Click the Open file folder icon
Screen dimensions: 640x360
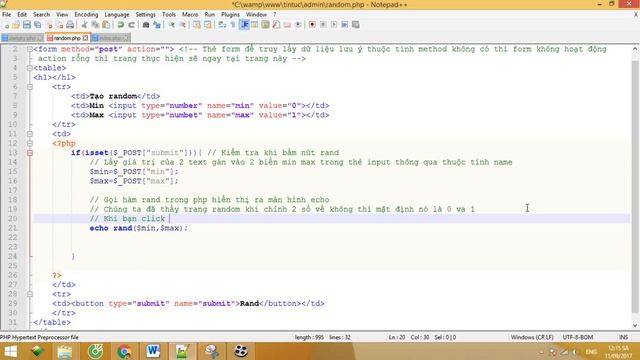(x=16, y=25)
